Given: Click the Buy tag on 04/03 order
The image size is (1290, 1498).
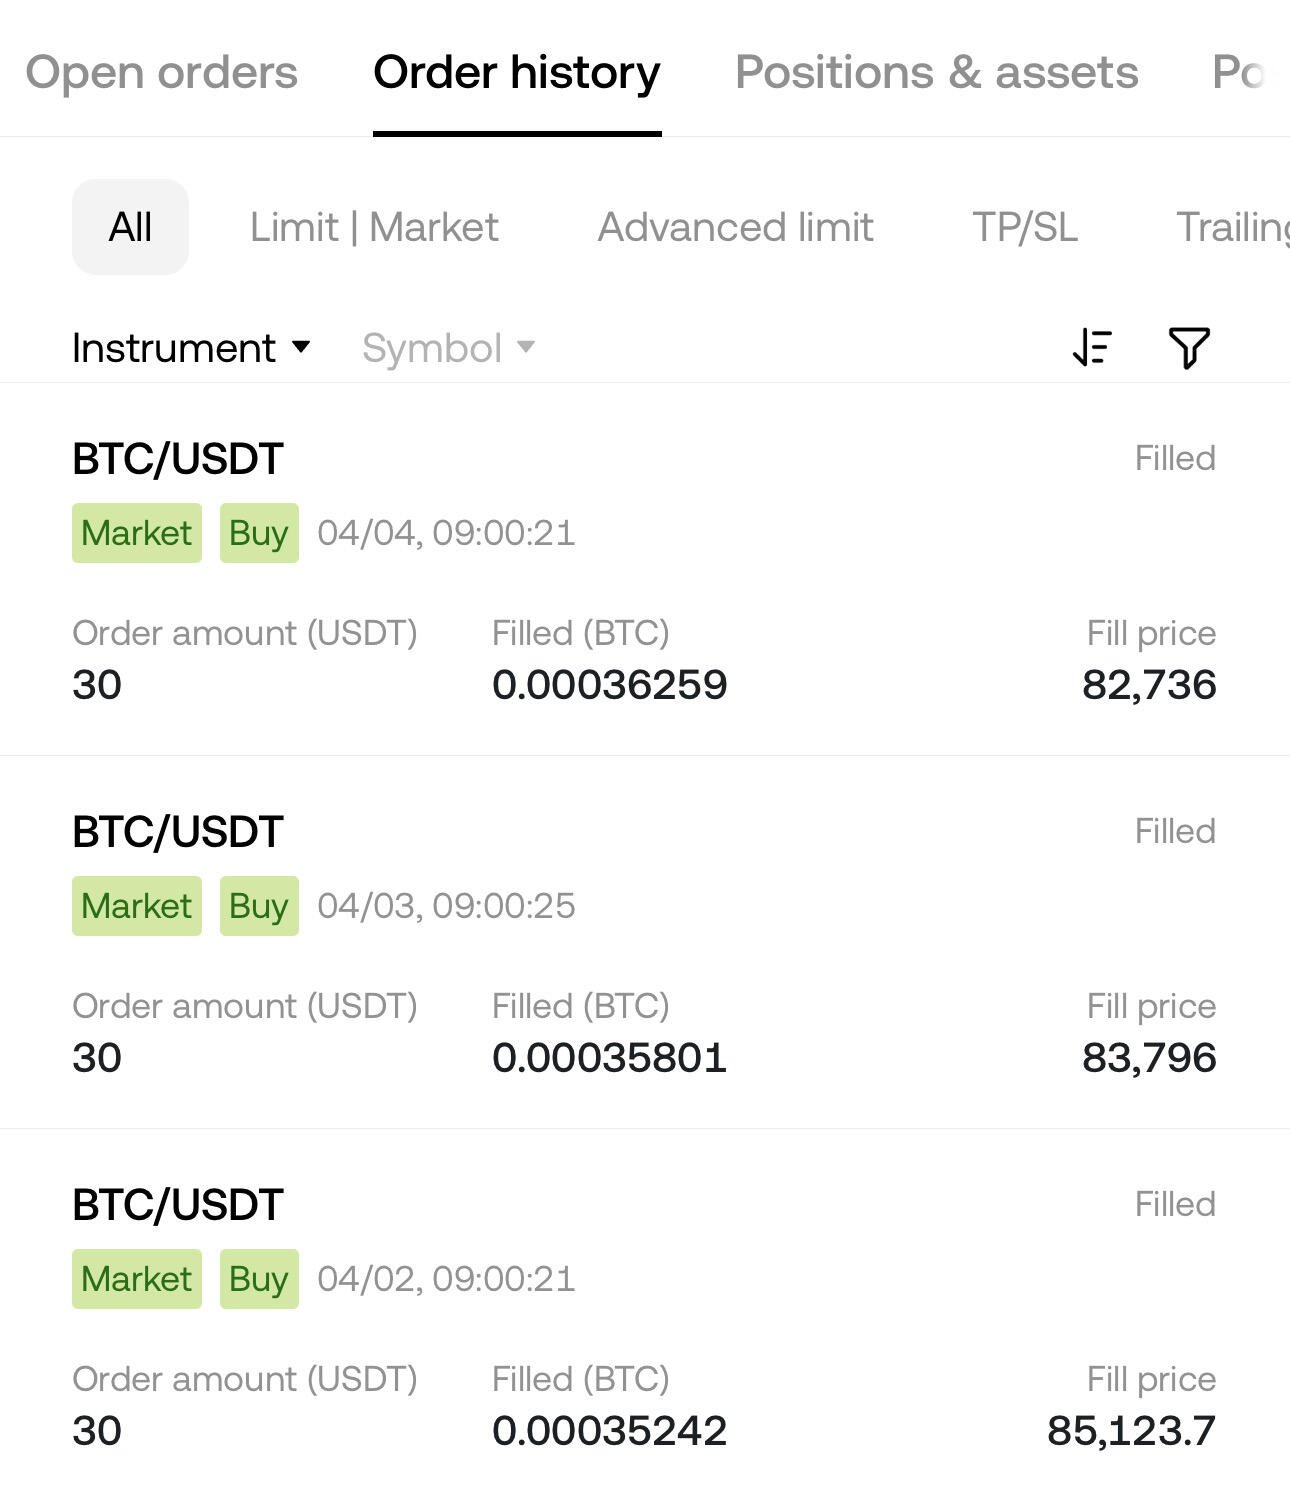Looking at the screenshot, I should pos(259,906).
